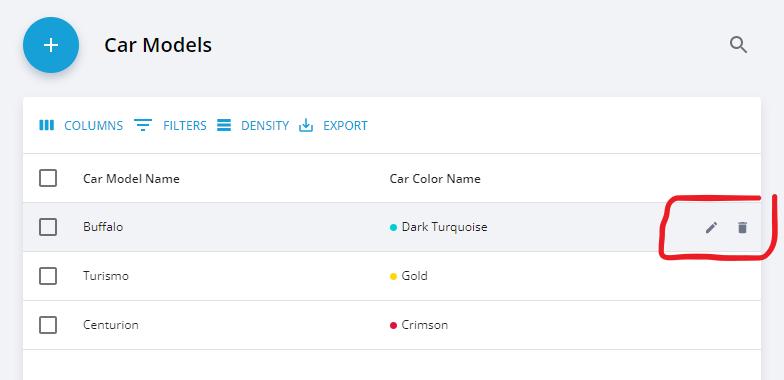Select the Centurion row checkbox
Viewport: 784px width, 380px height.
pos(48,325)
